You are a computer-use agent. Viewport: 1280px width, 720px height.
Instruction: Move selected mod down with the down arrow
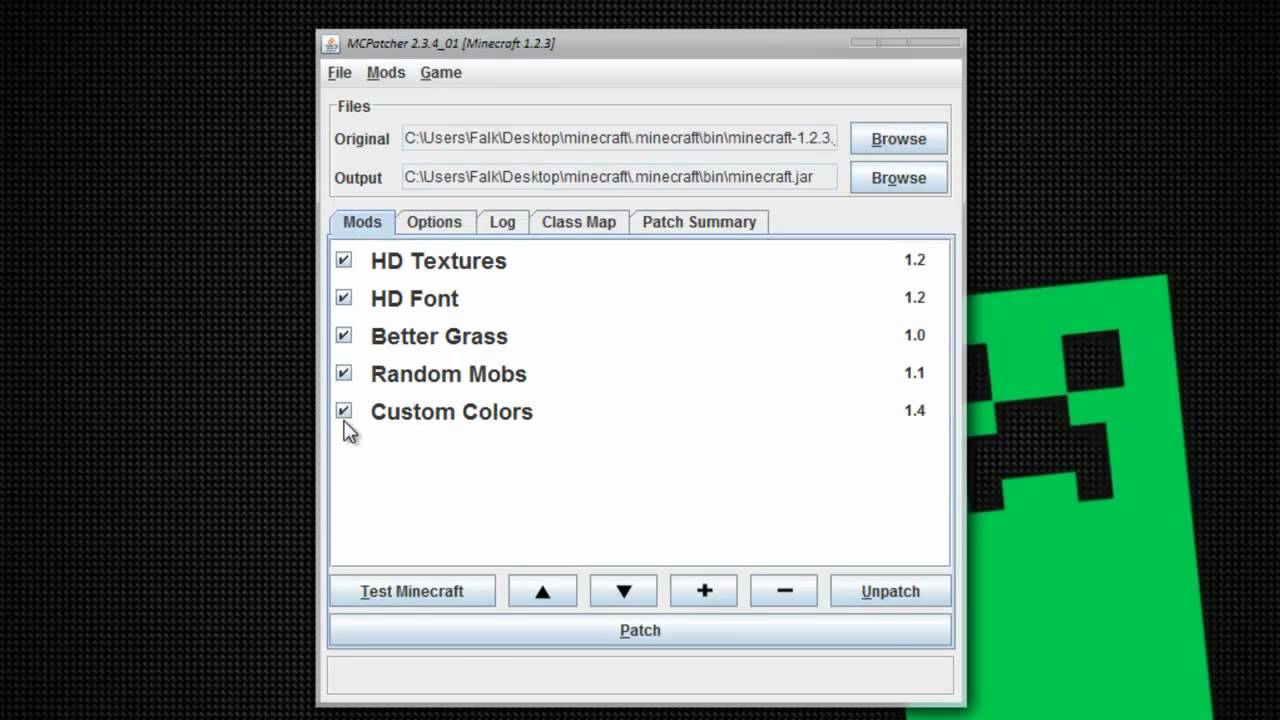623,591
